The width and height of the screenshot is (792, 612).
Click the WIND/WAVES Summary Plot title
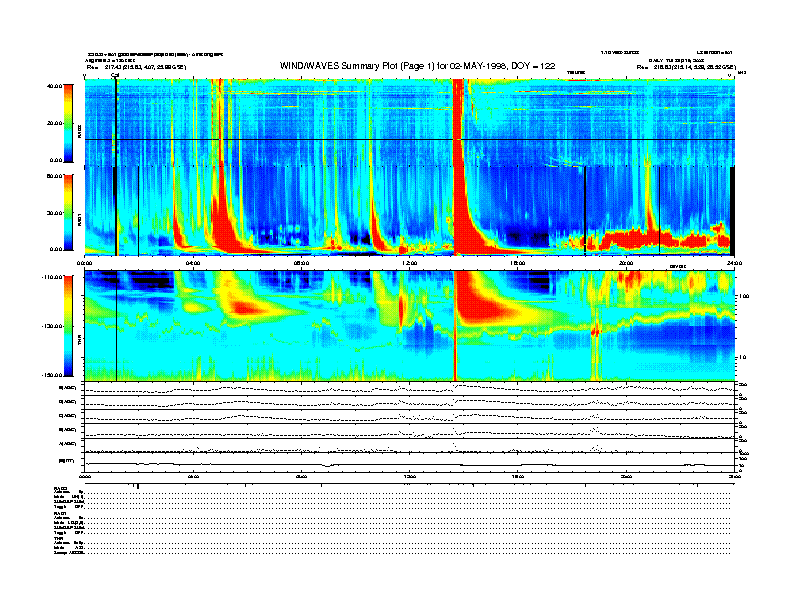point(417,66)
